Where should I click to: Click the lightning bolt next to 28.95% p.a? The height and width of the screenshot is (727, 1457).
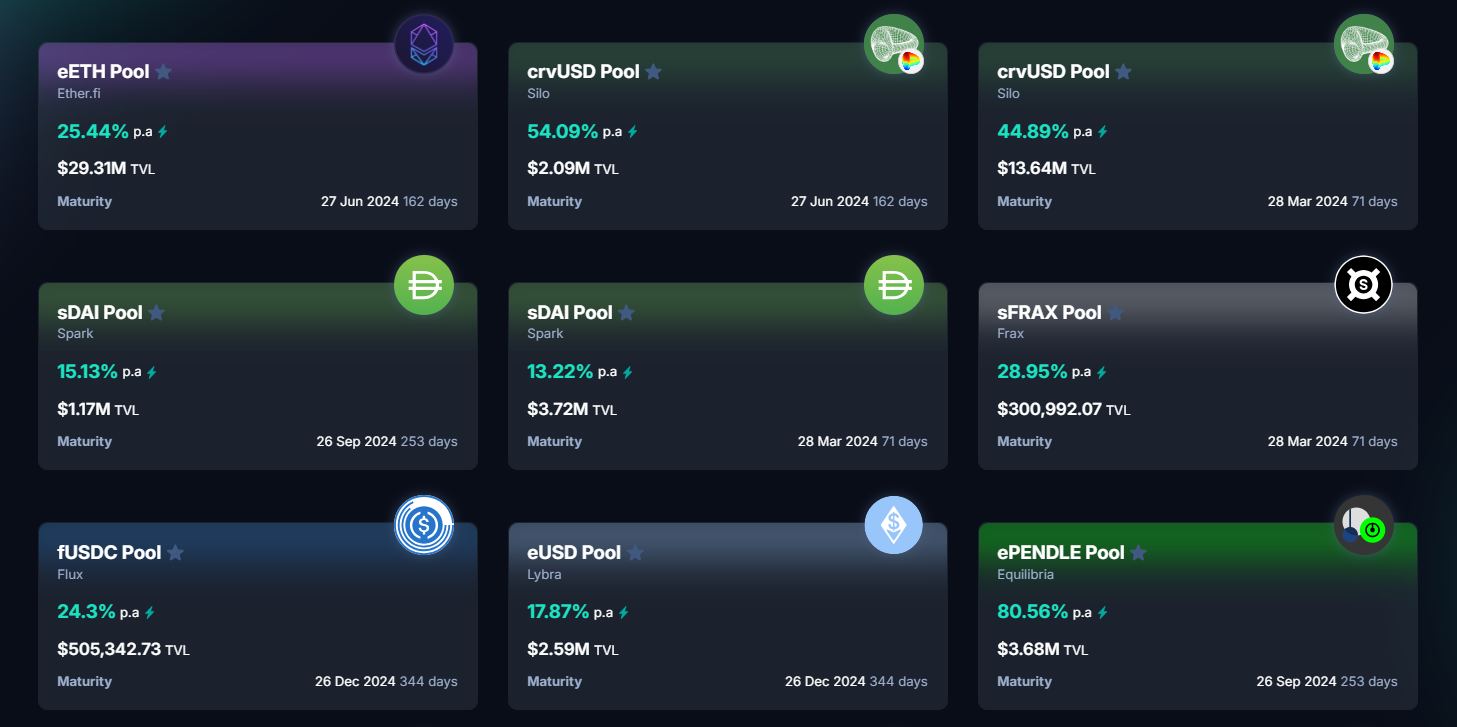coord(1101,372)
